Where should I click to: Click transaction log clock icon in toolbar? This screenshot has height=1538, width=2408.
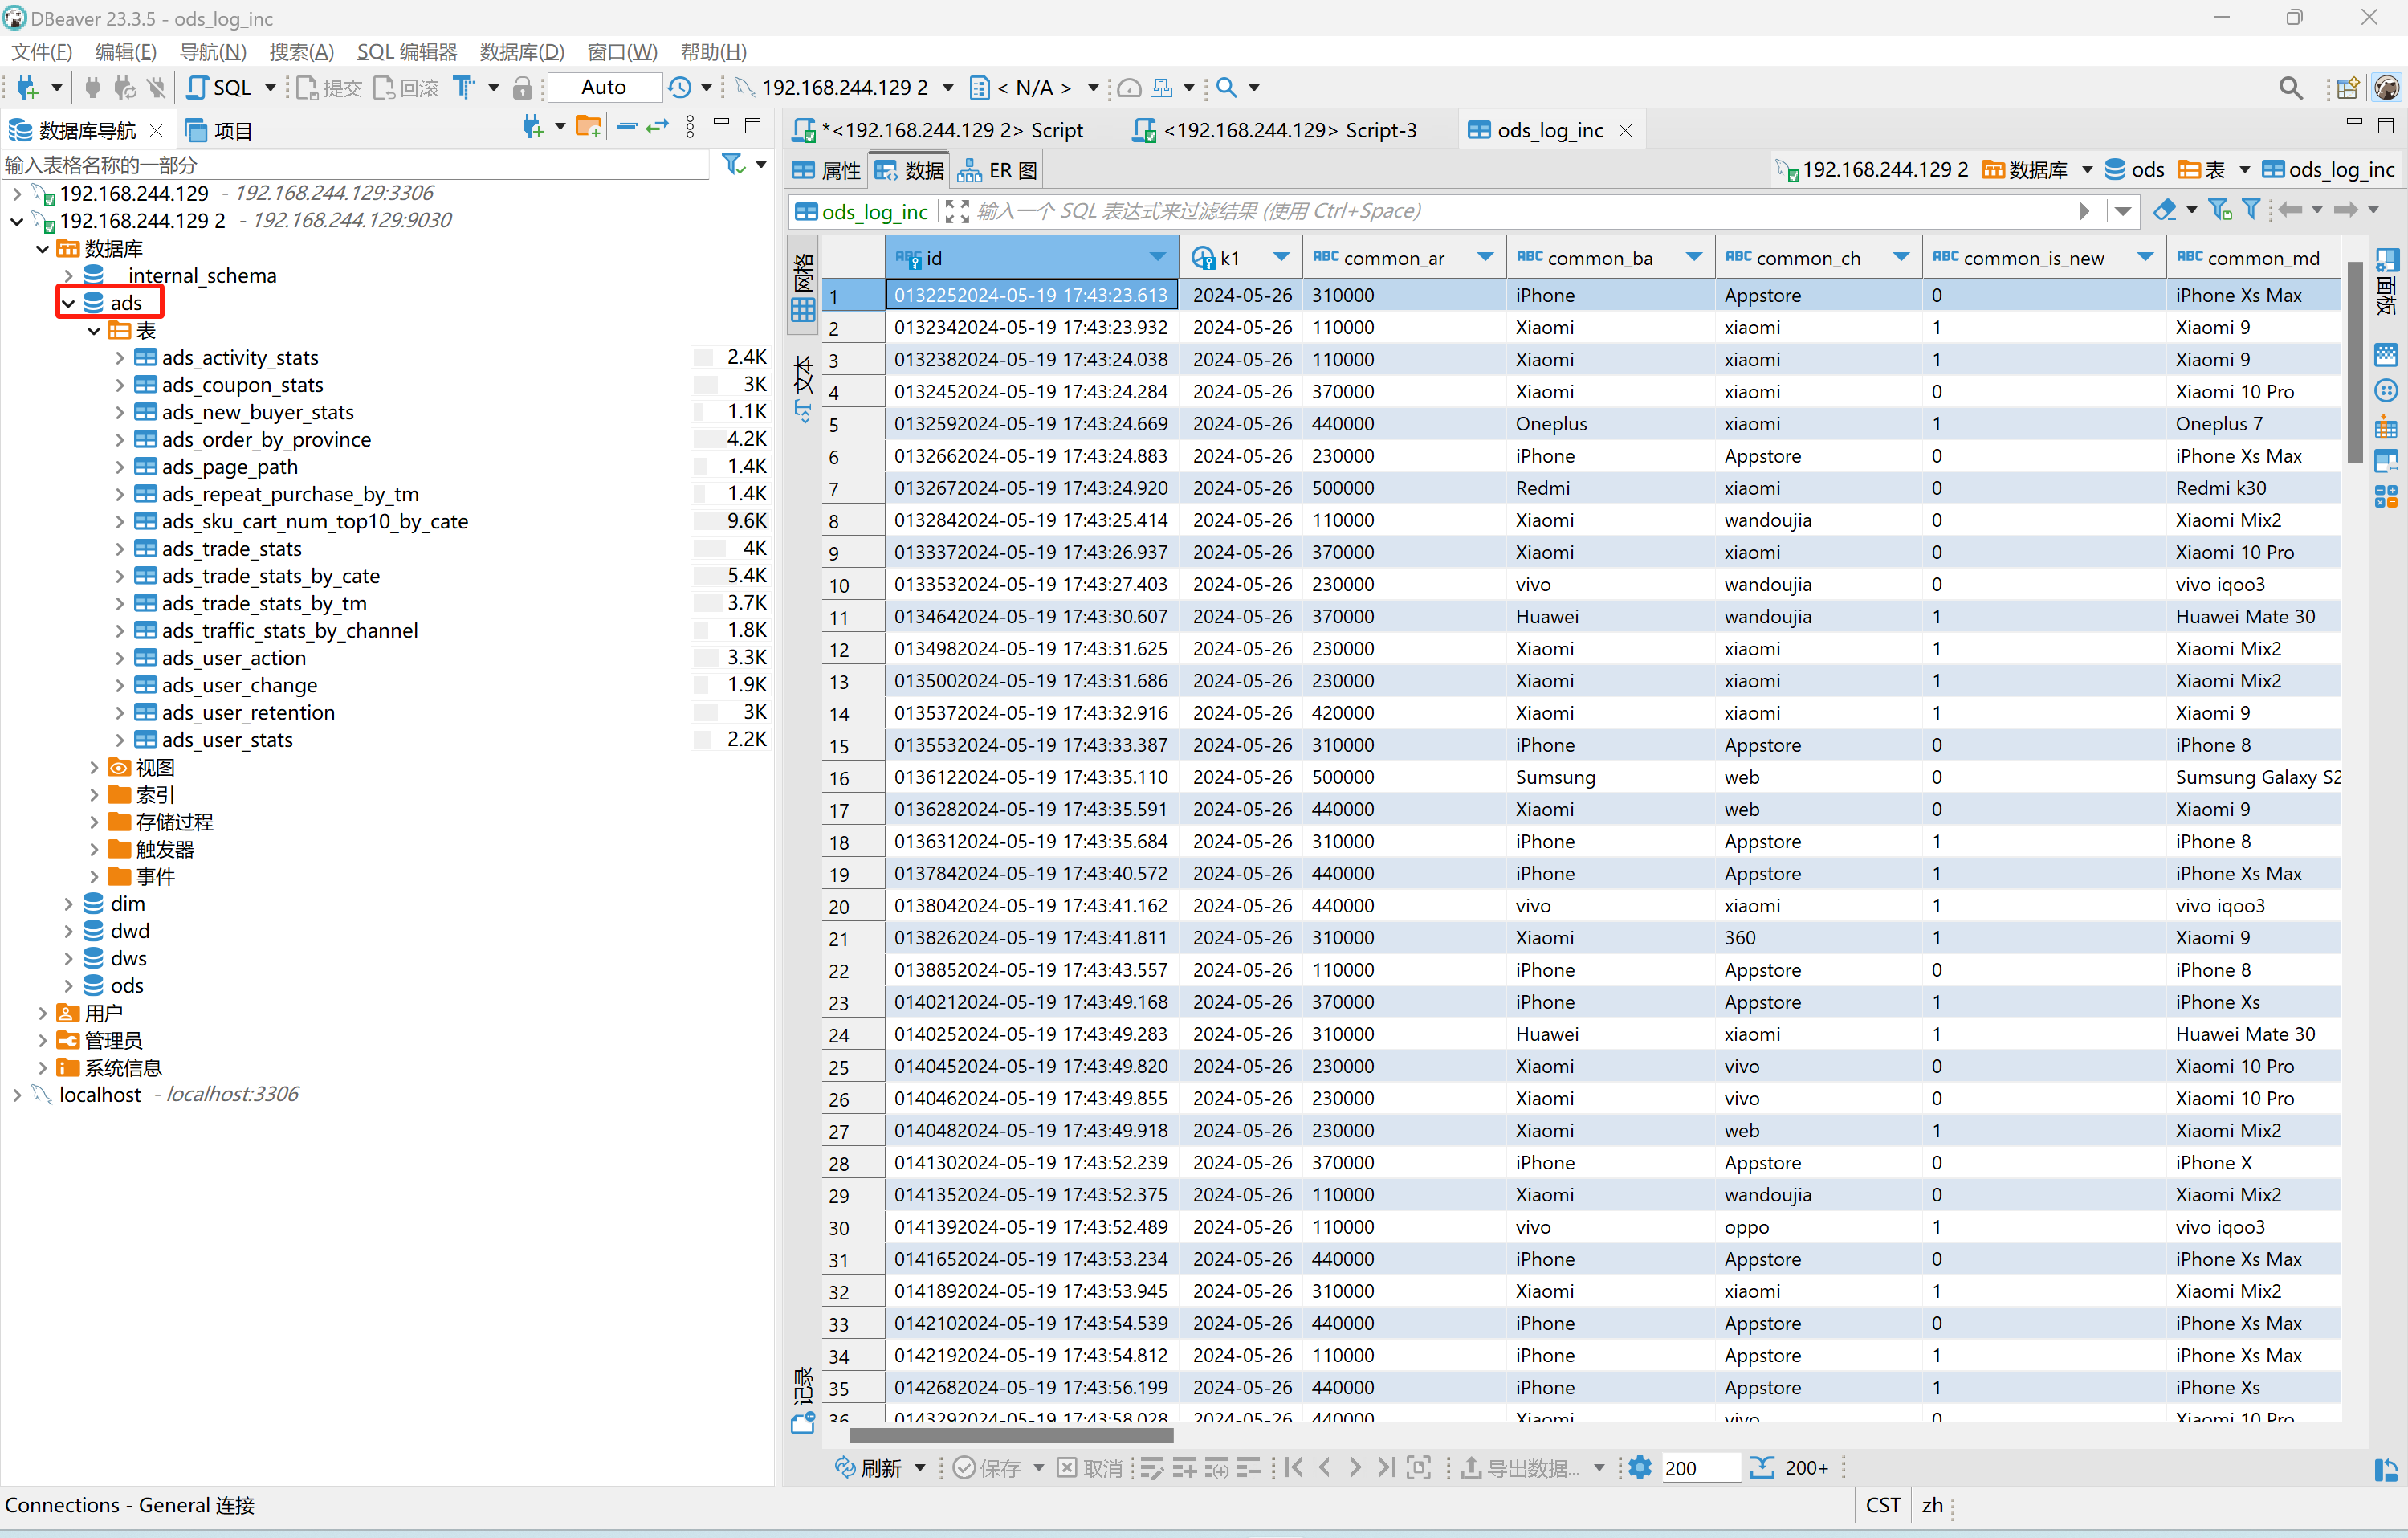680,88
